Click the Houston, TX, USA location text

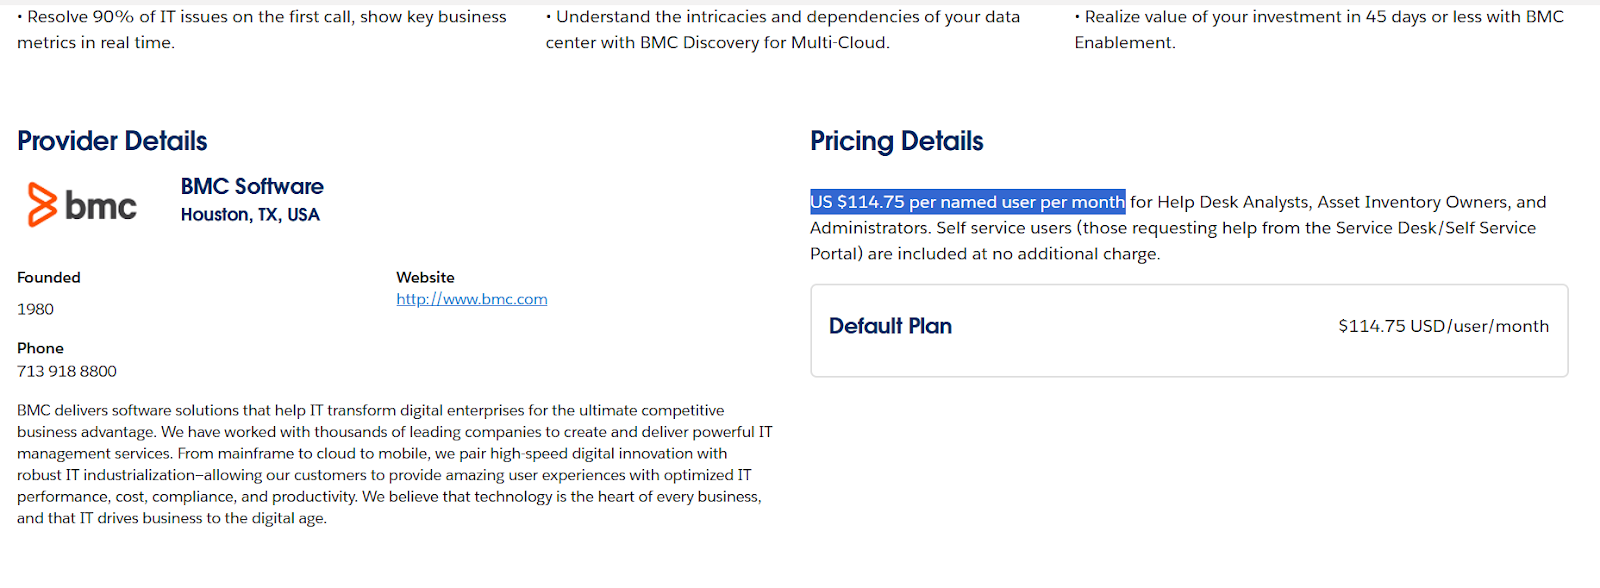tap(250, 215)
